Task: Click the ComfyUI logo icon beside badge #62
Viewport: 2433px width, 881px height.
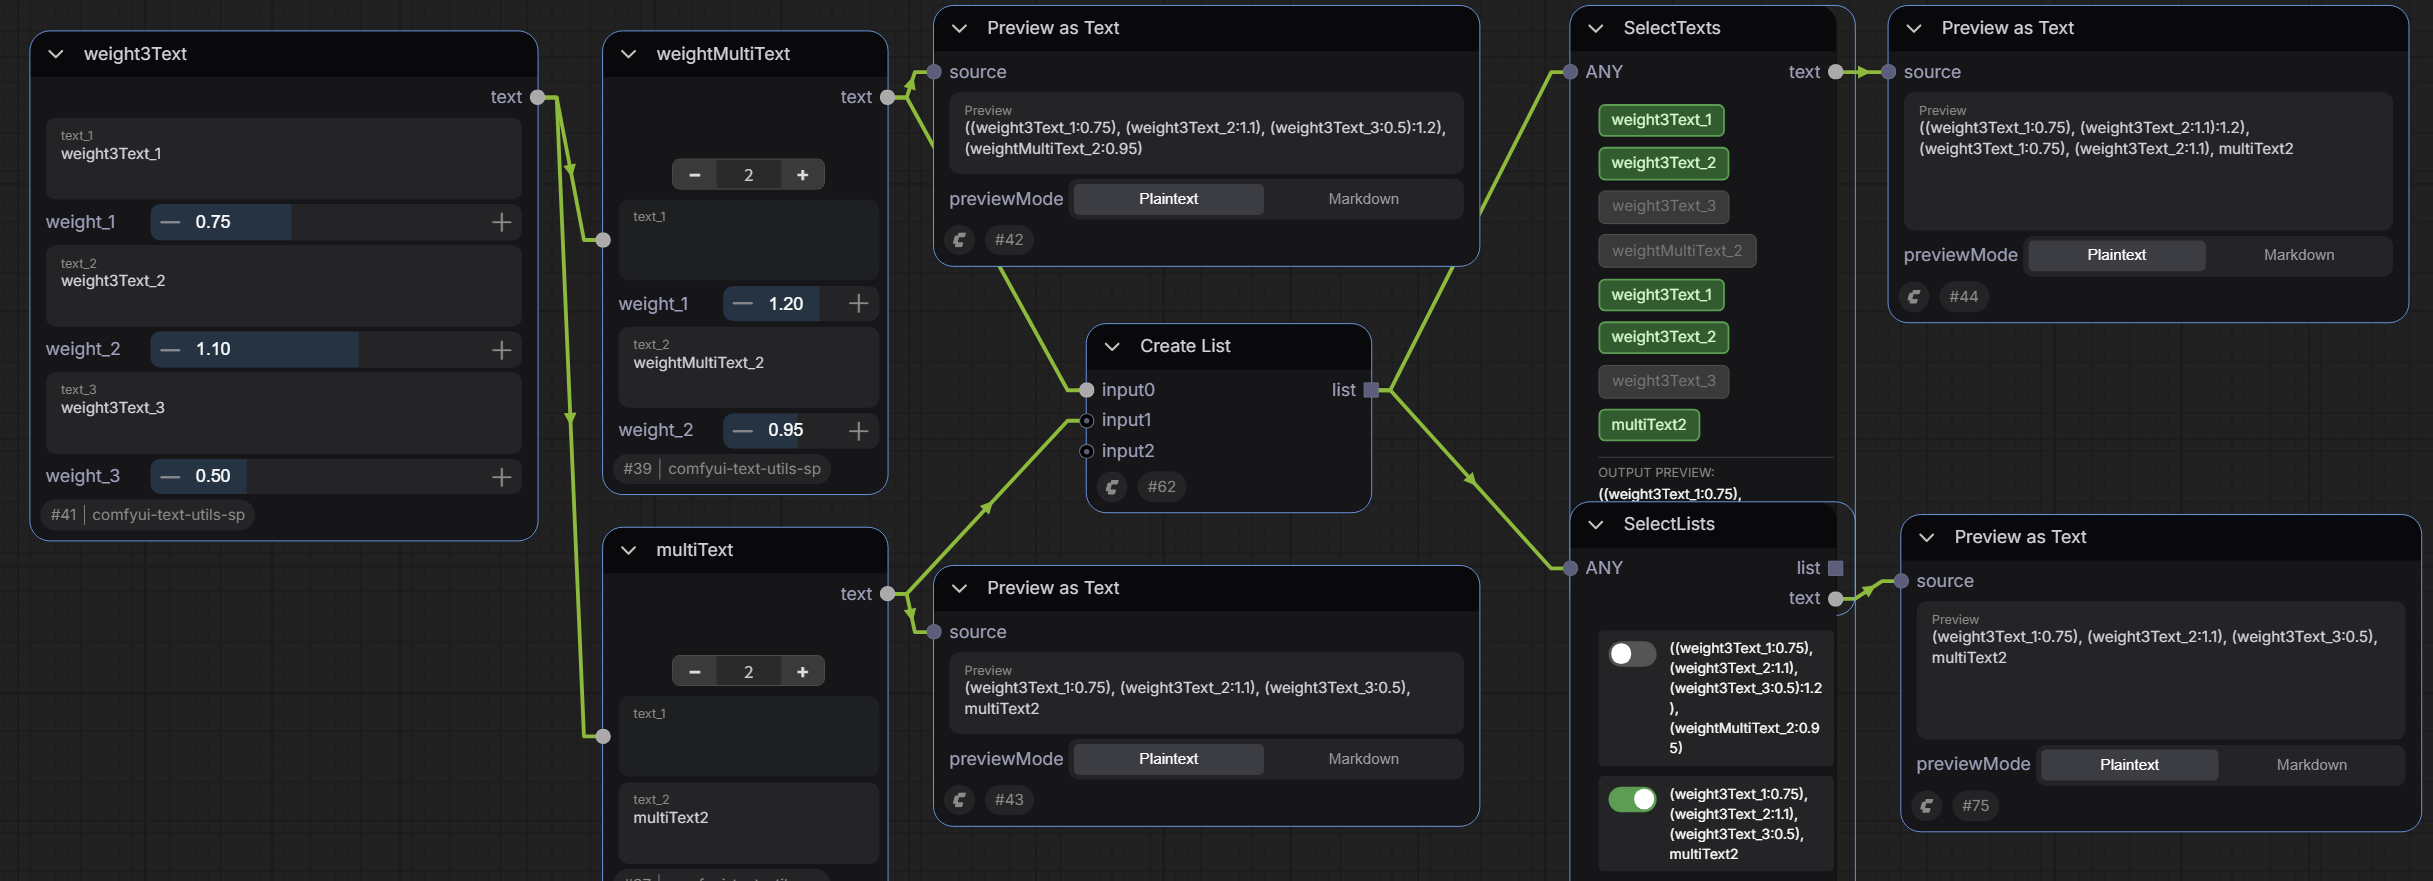Action: coord(1112,487)
